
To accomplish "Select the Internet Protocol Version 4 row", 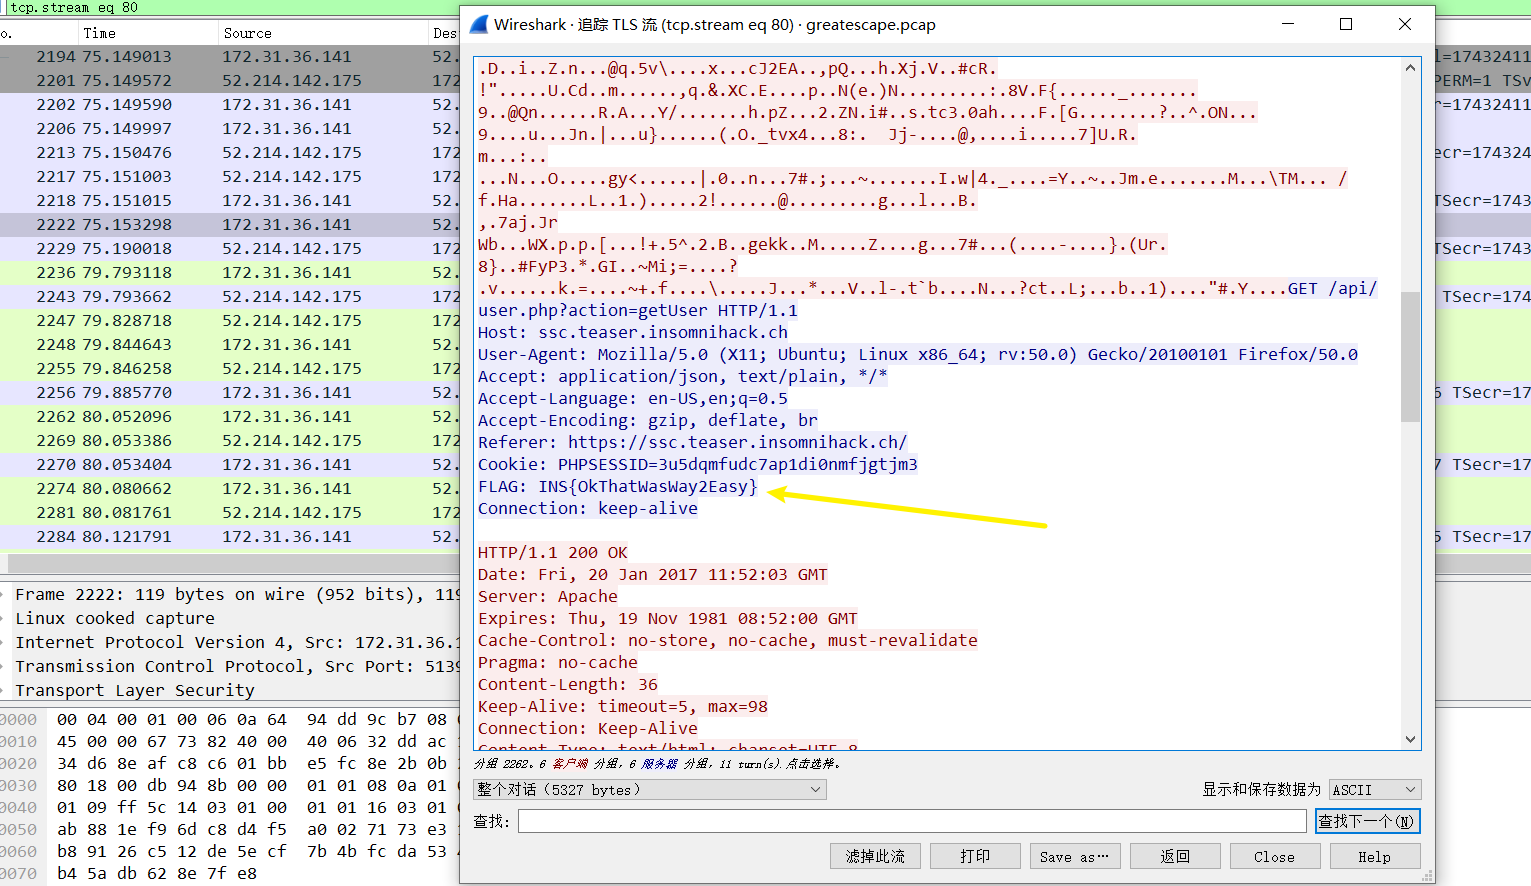I will 230,642.
